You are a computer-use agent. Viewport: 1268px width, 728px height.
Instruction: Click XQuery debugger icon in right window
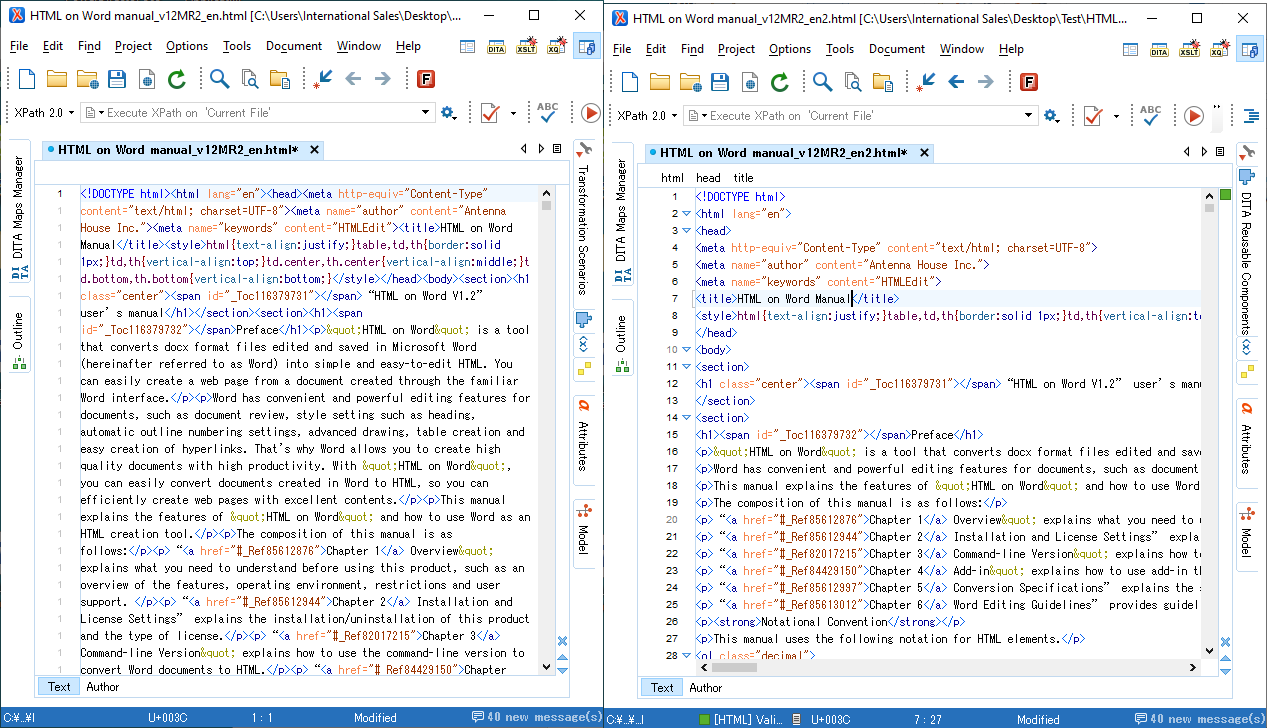[x=1220, y=49]
